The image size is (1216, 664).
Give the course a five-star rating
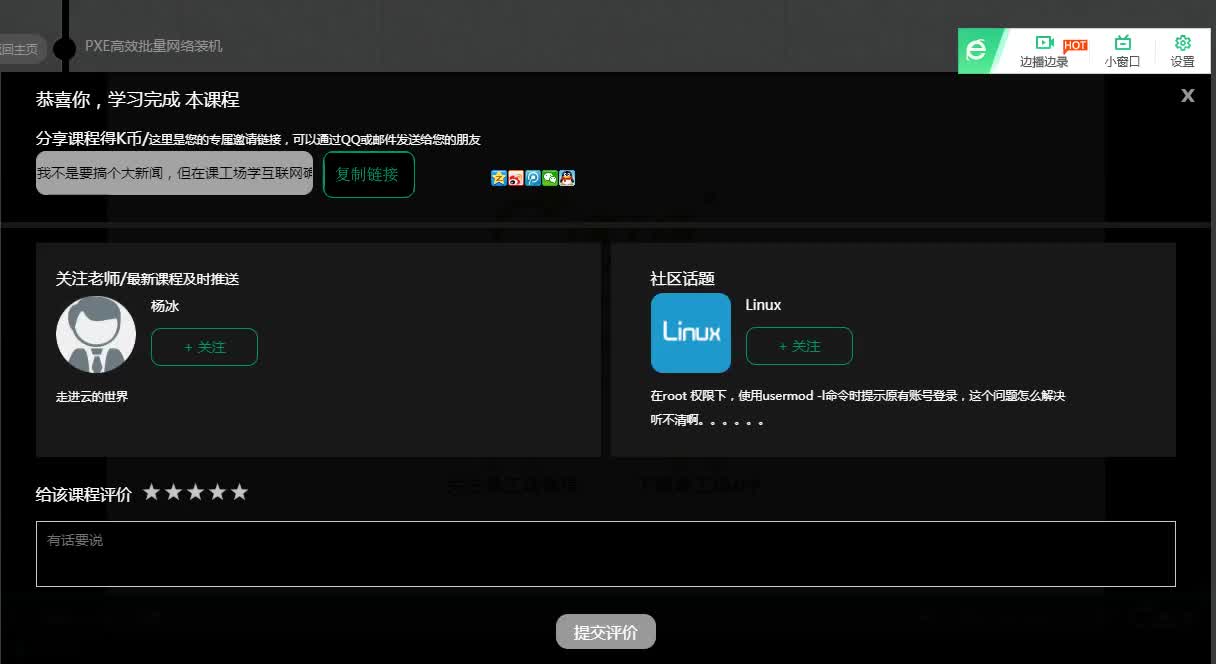[240, 491]
